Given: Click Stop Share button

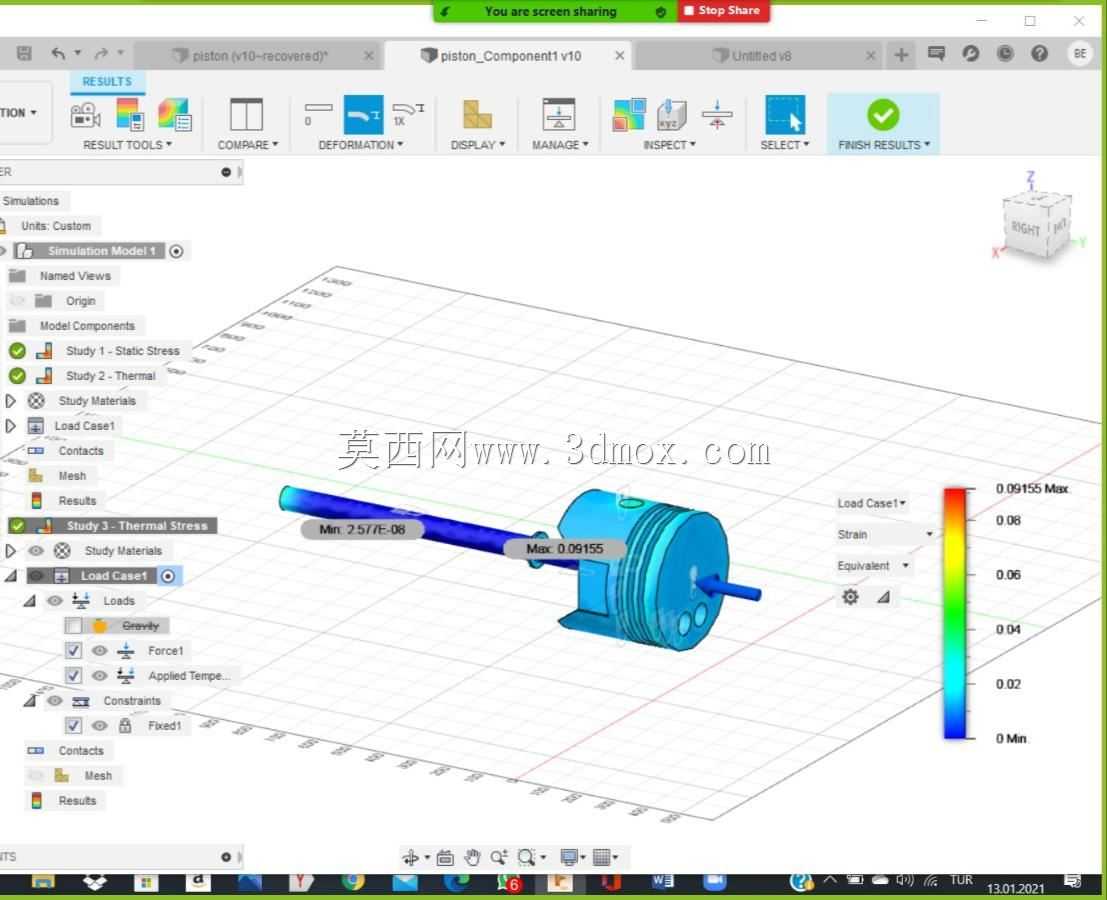Looking at the screenshot, I should point(723,11).
